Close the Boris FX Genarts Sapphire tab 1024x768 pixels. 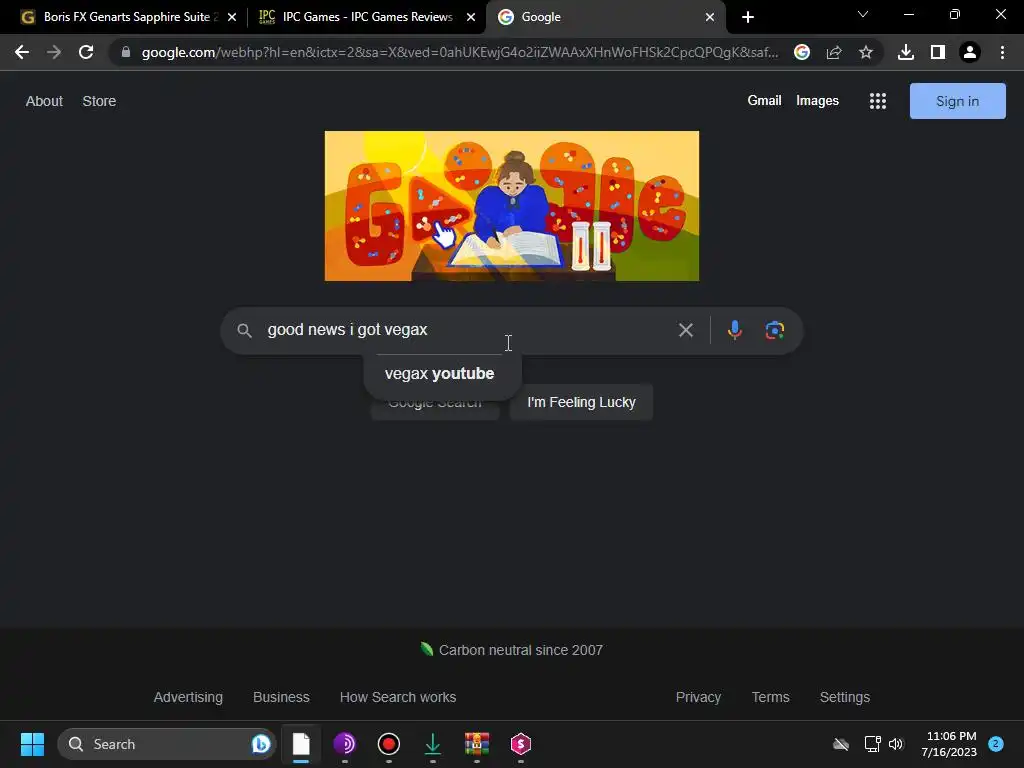pyautogui.click(x=232, y=17)
